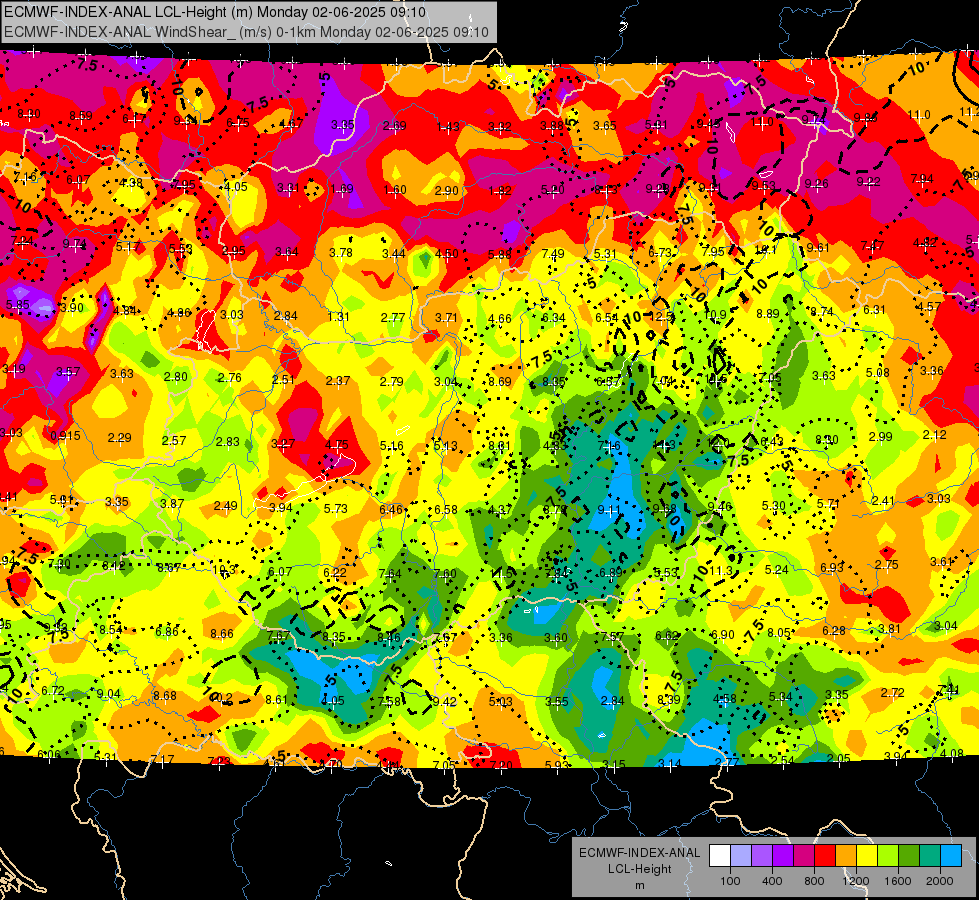Screen dimensions: 979x900
Task: Click the legend tick label 2000
Action: pyautogui.click(x=940, y=881)
